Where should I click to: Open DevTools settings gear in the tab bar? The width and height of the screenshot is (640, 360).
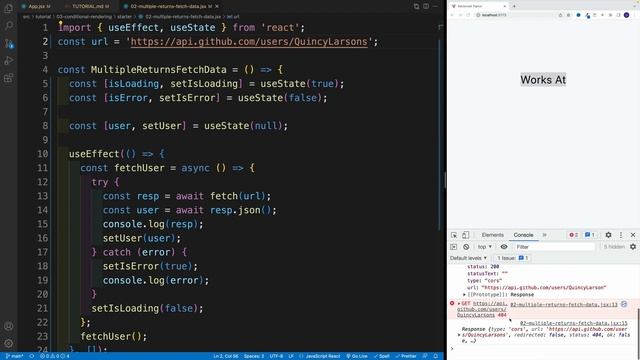click(608, 235)
